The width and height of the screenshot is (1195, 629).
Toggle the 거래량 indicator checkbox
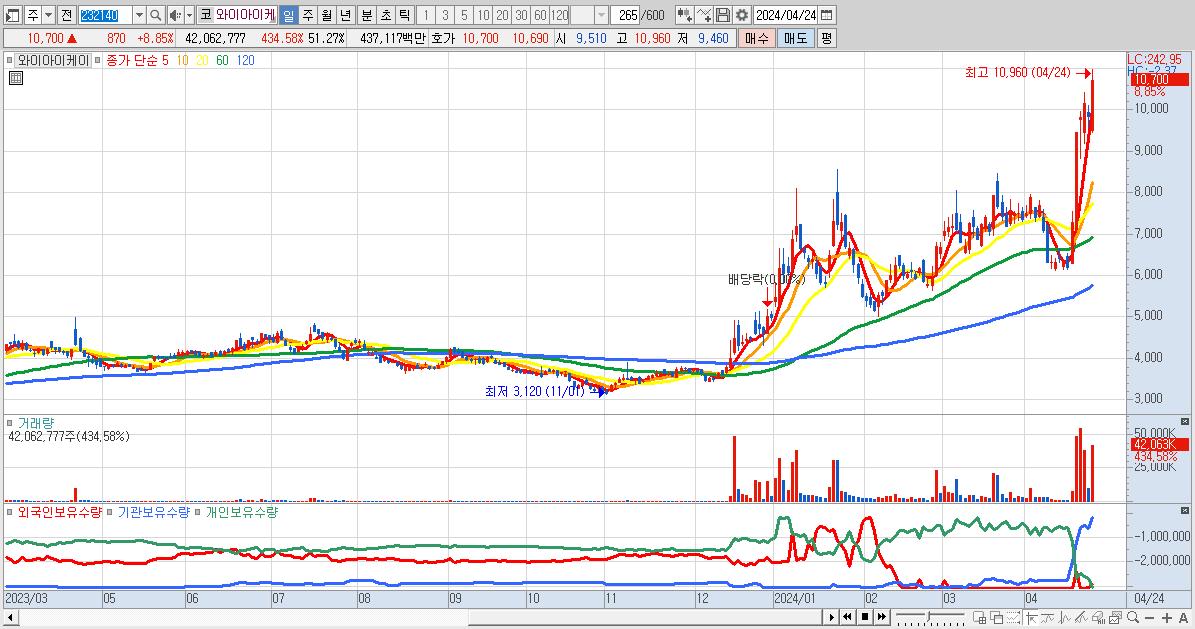click(9, 422)
